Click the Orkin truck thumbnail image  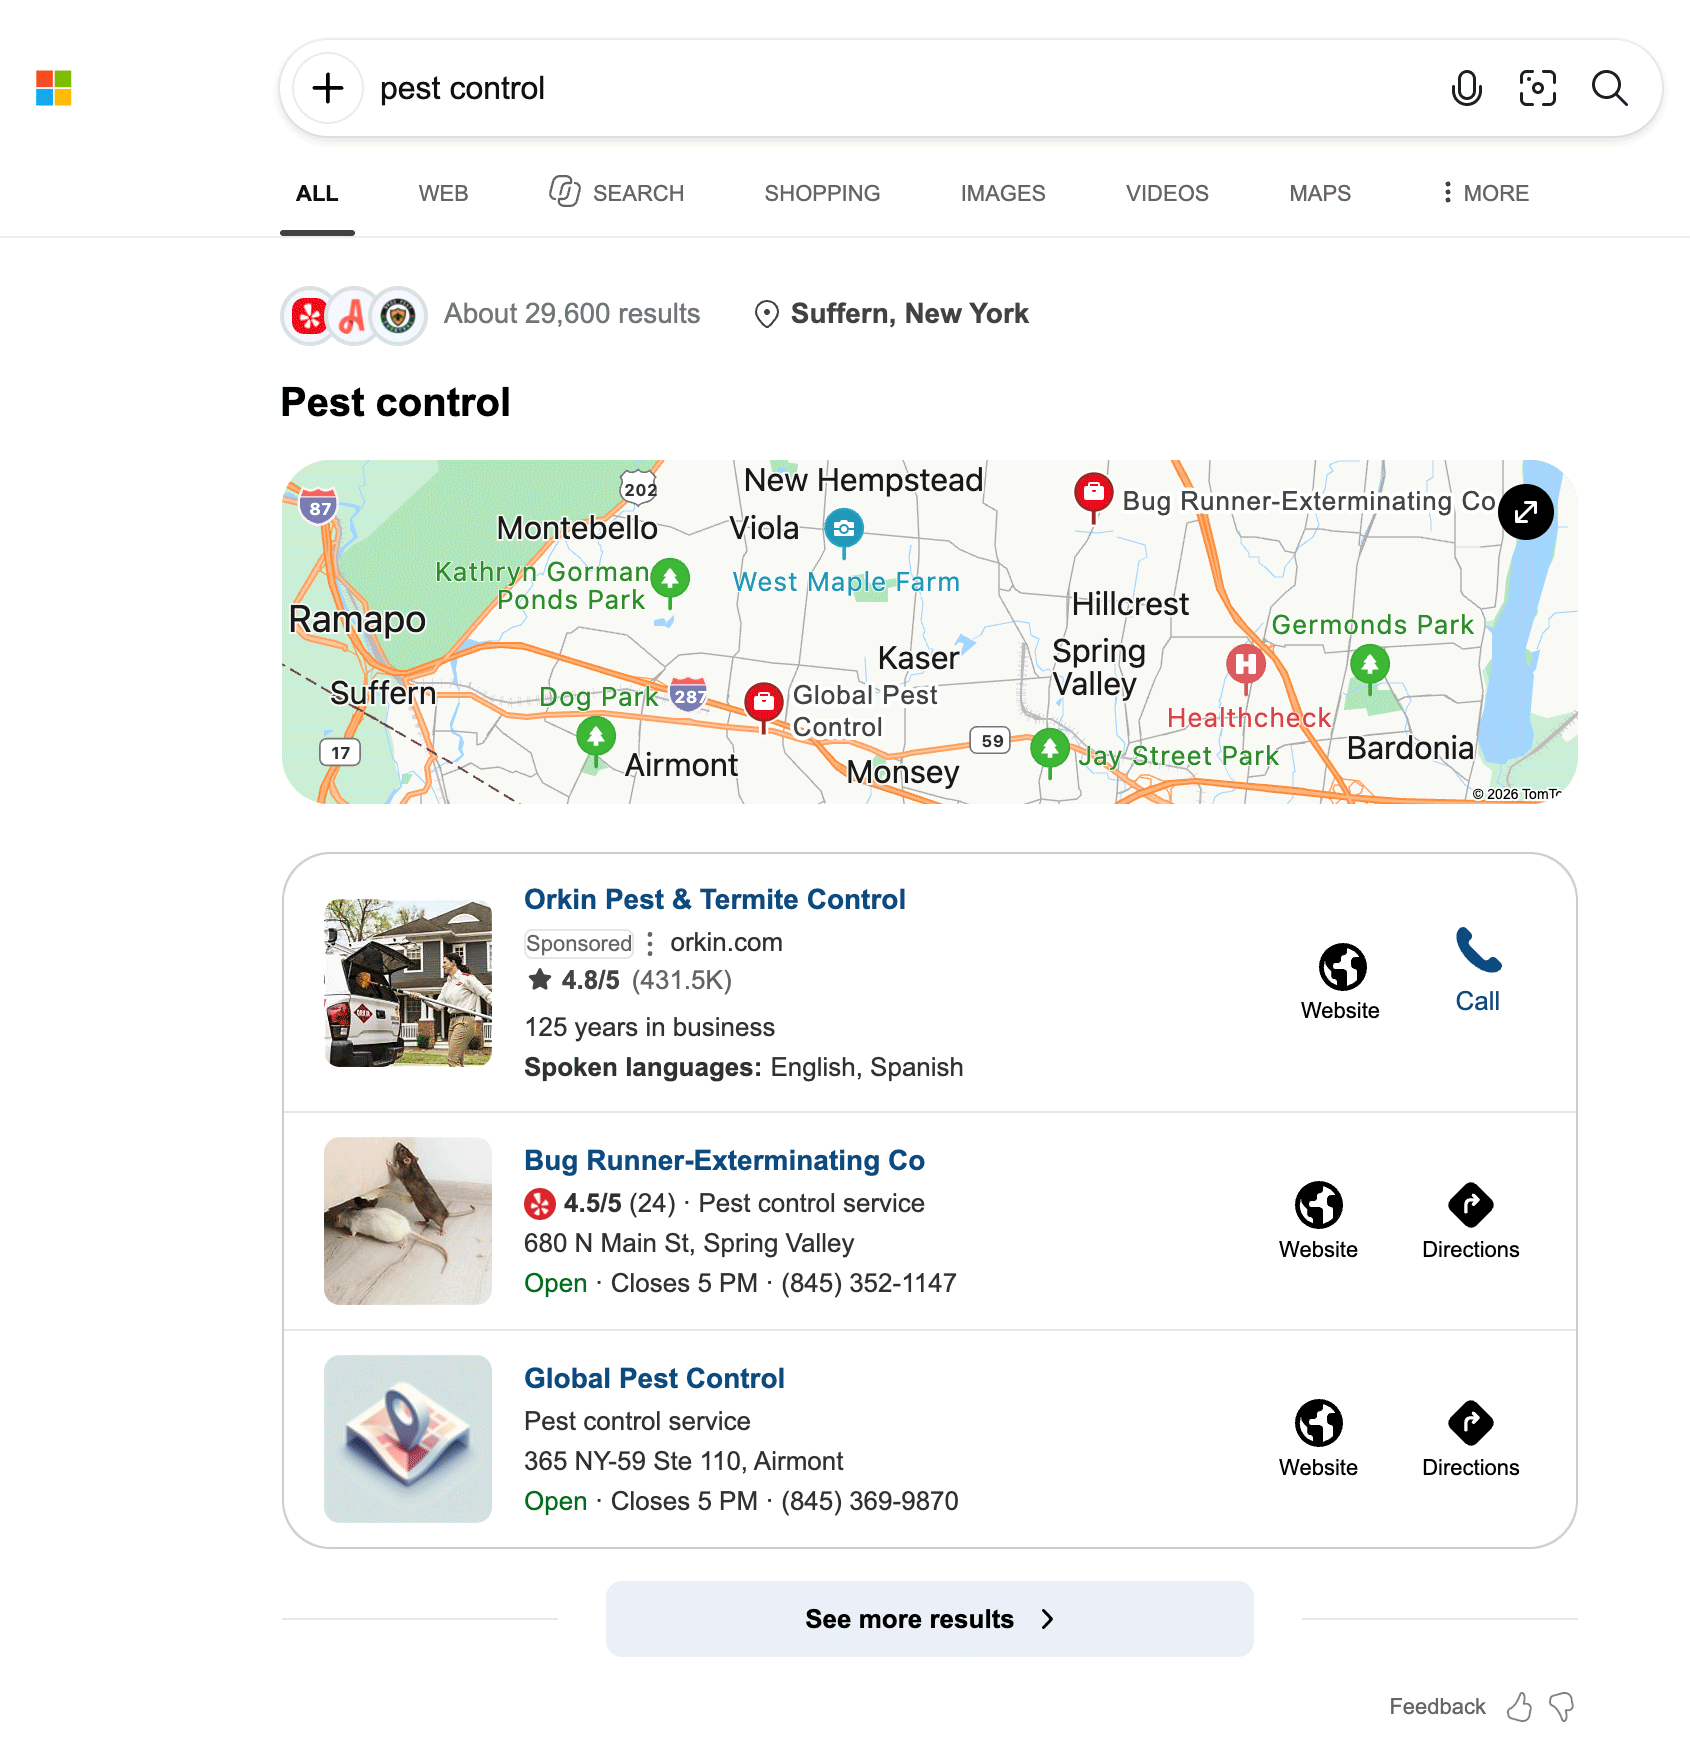(408, 983)
